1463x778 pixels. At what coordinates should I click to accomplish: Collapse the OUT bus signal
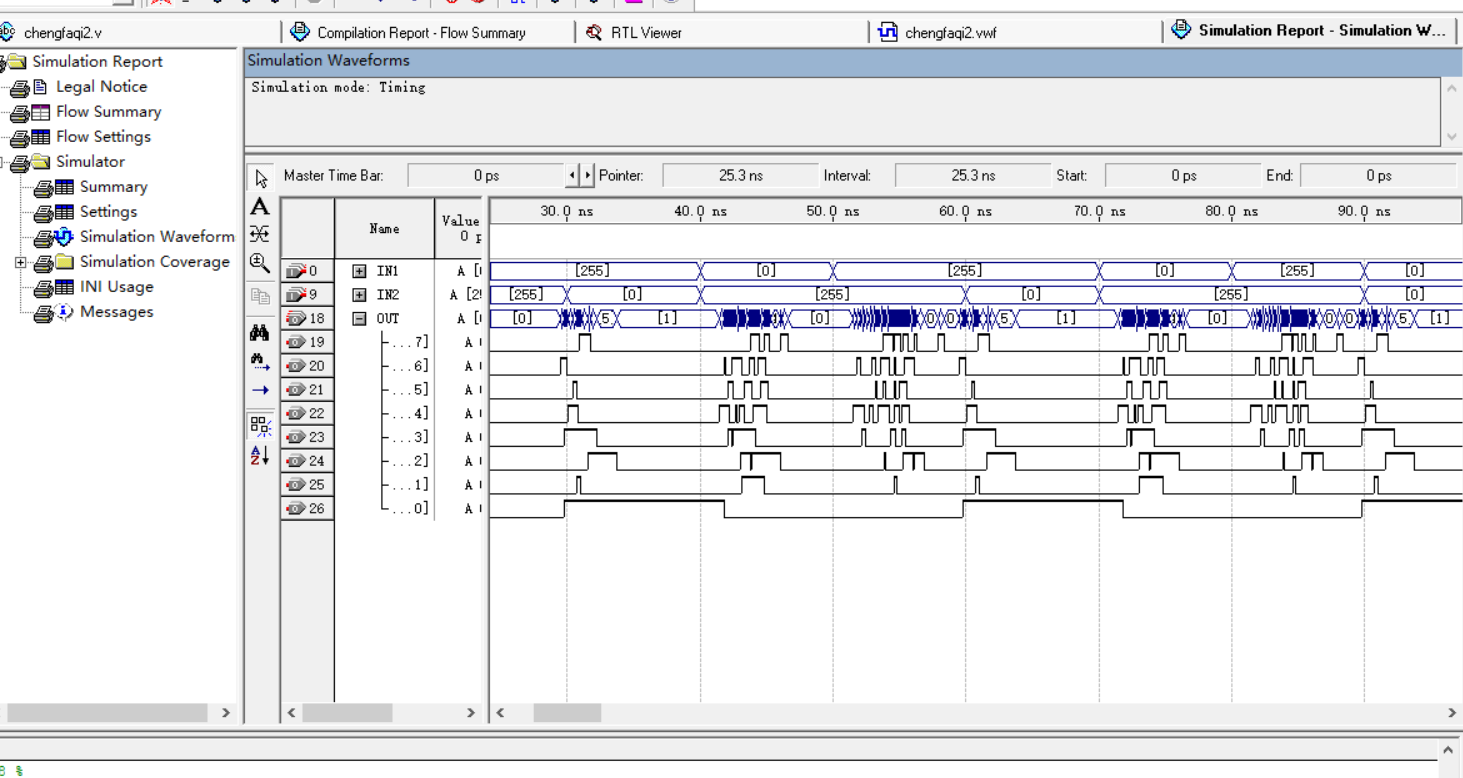360,319
